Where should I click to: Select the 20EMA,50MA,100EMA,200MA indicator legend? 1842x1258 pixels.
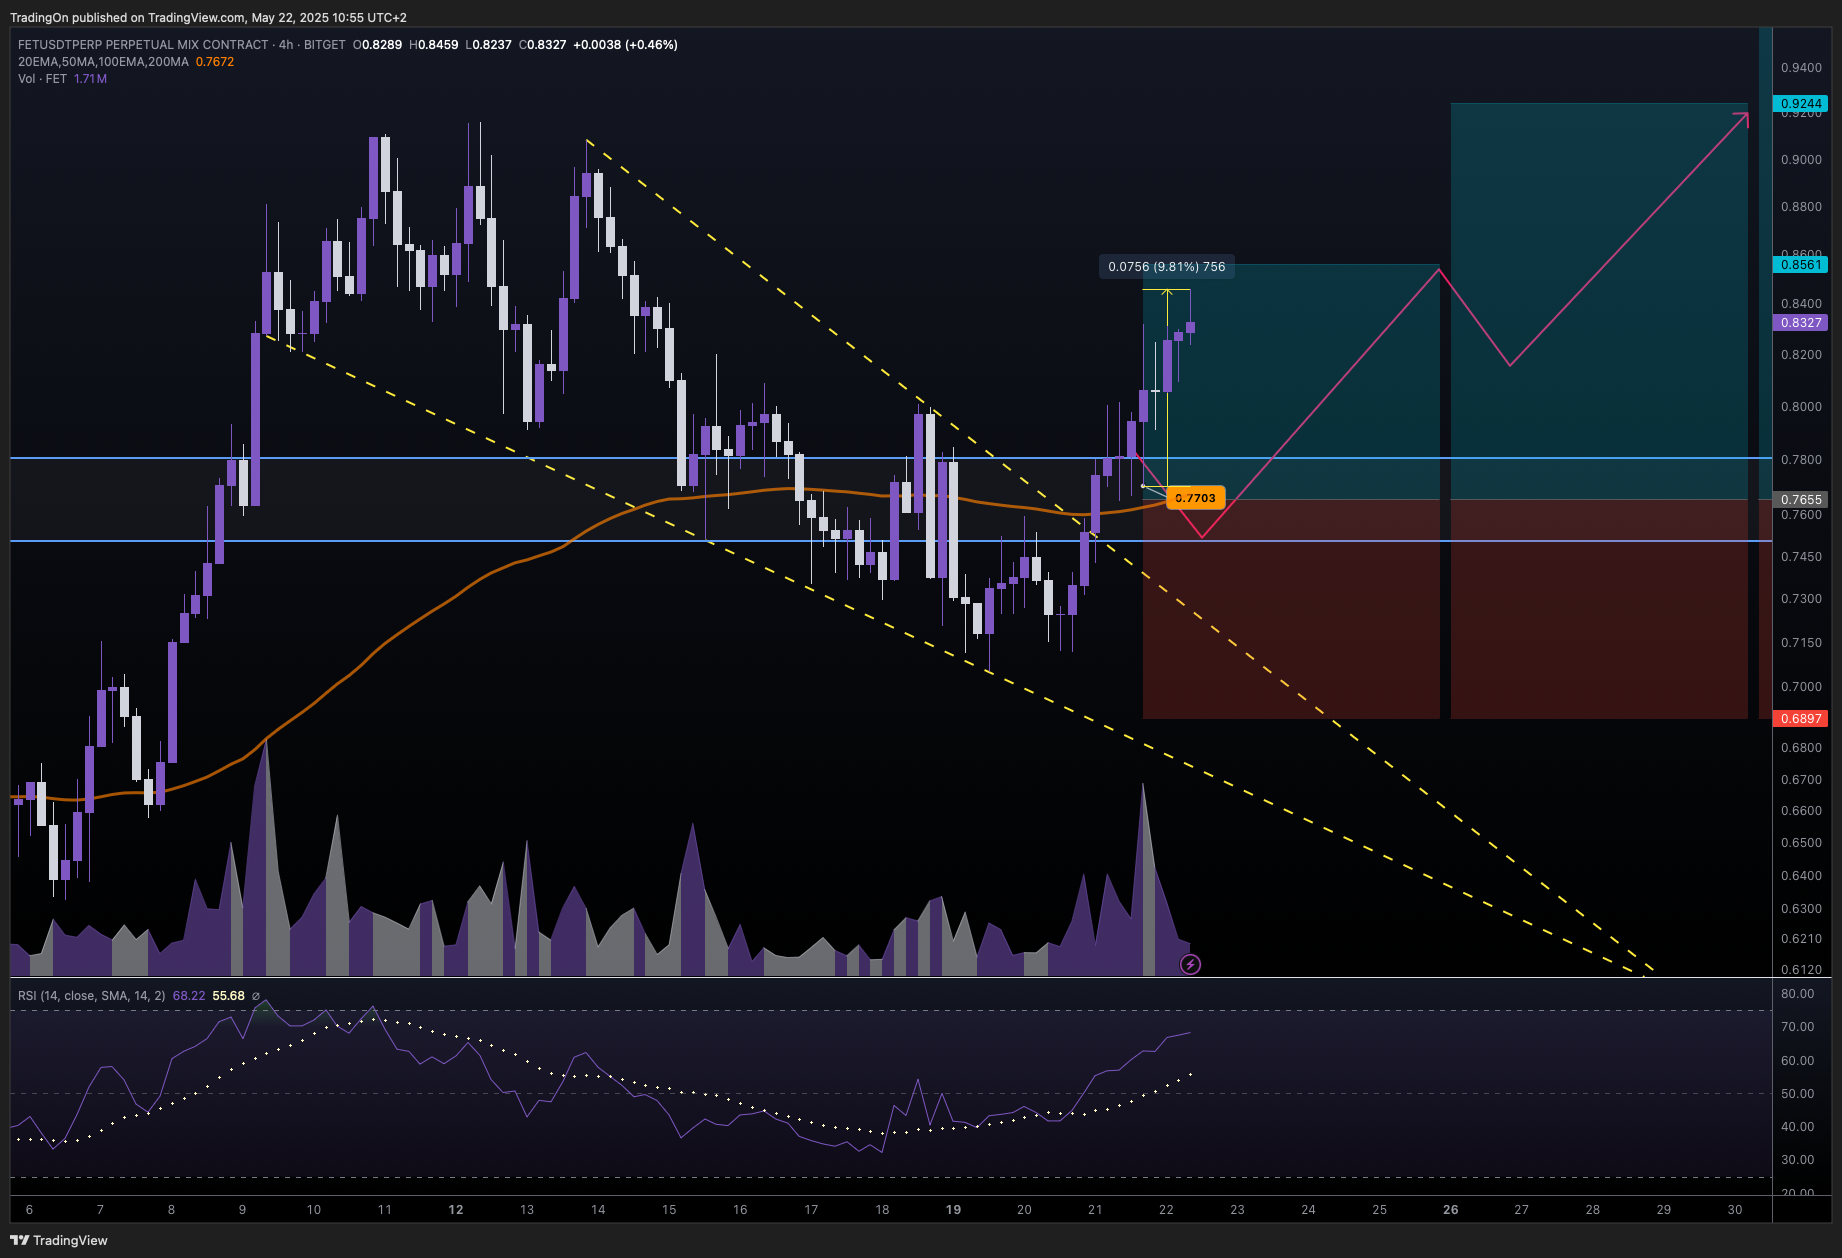103,62
